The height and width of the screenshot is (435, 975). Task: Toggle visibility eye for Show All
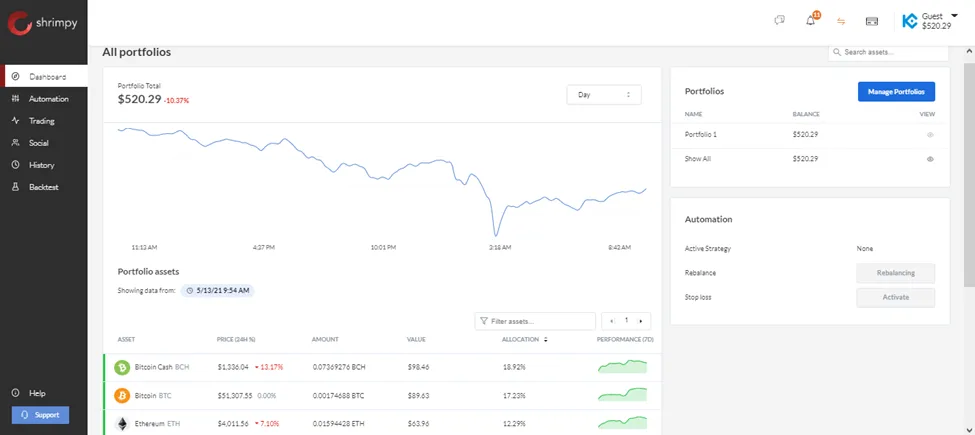[930, 159]
